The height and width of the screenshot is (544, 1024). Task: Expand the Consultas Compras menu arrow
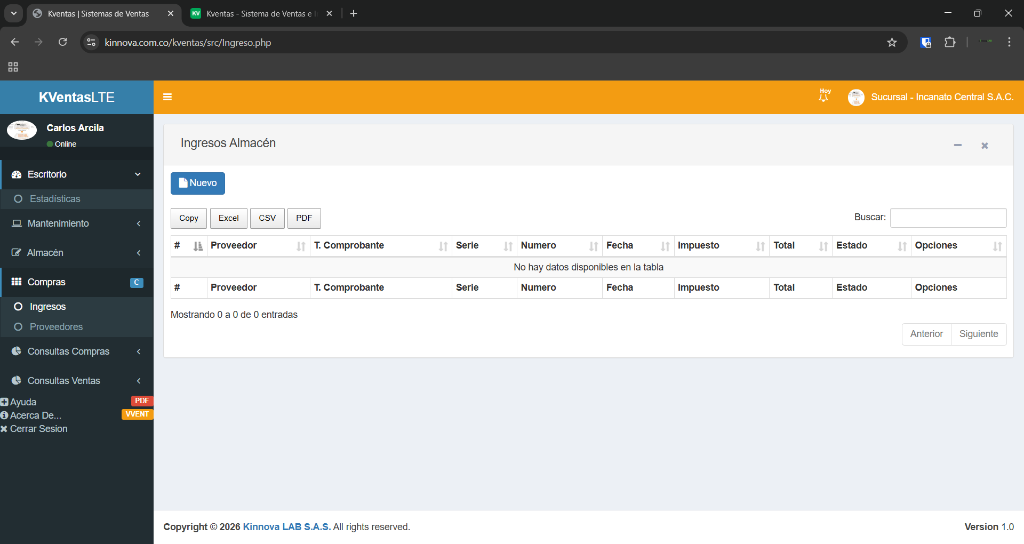138,351
